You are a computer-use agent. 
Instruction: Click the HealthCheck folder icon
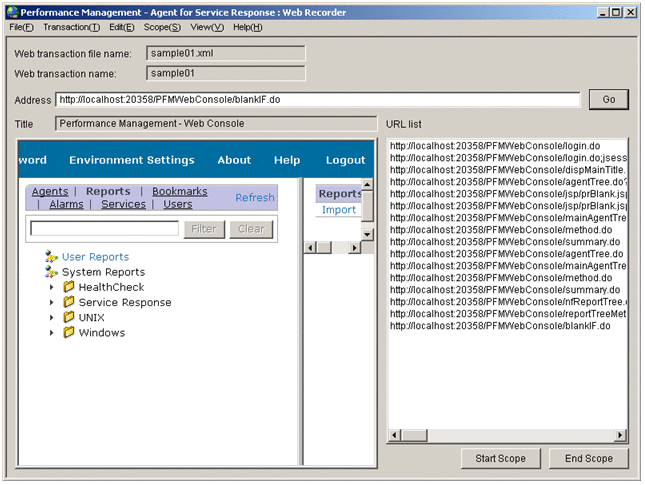click(68, 287)
